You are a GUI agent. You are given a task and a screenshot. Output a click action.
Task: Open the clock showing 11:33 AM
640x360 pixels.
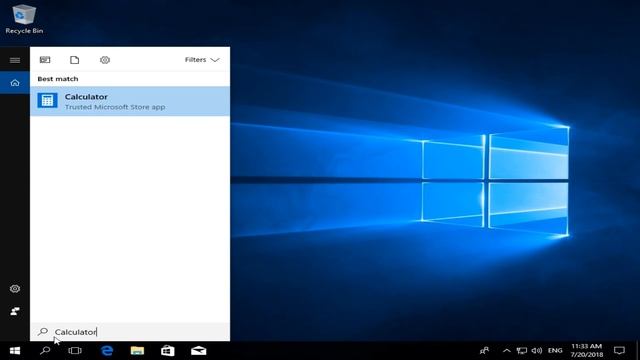(587, 351)
